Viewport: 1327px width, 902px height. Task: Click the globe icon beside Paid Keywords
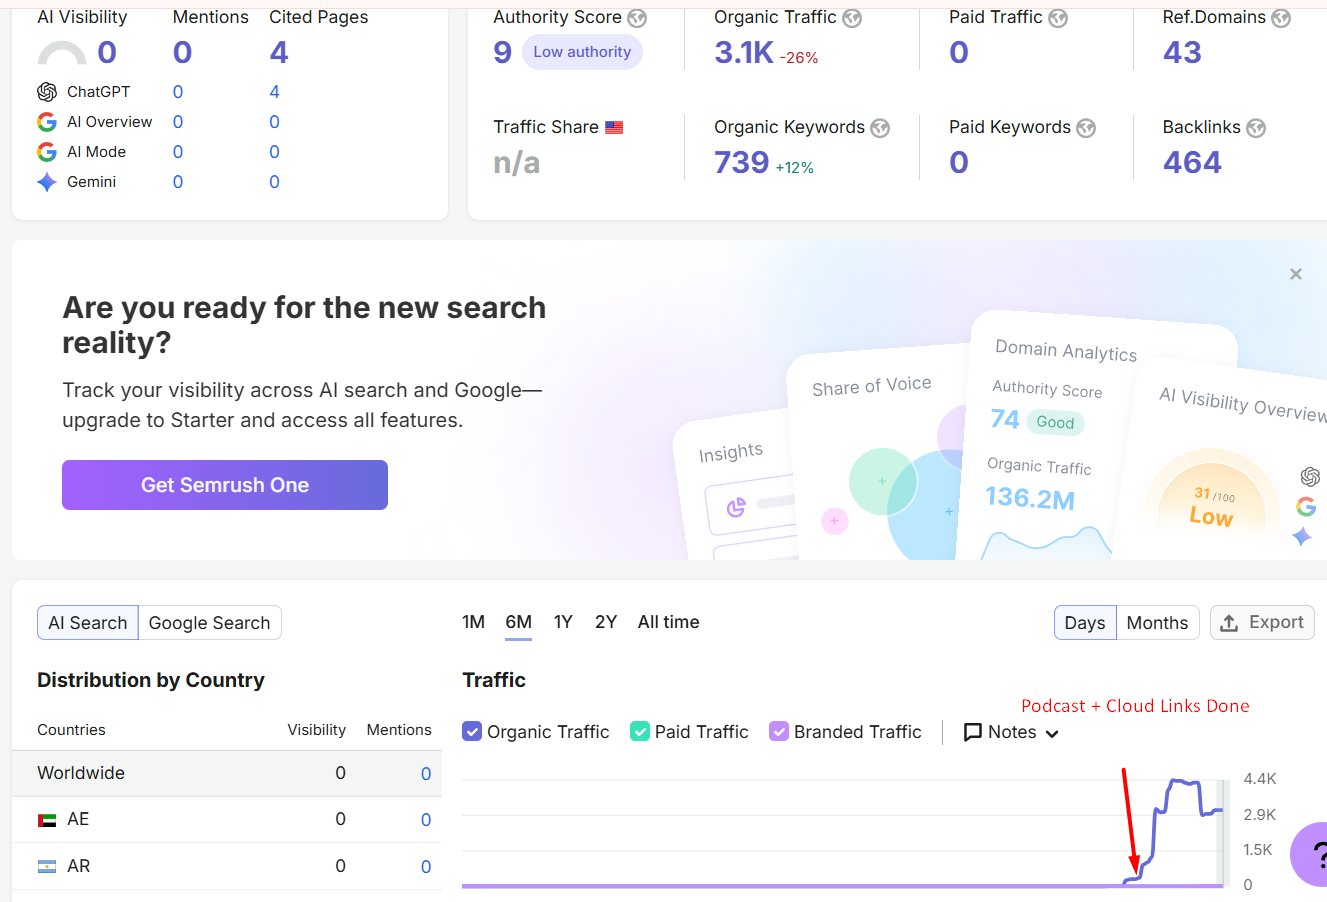click(x=1086, y=128)
